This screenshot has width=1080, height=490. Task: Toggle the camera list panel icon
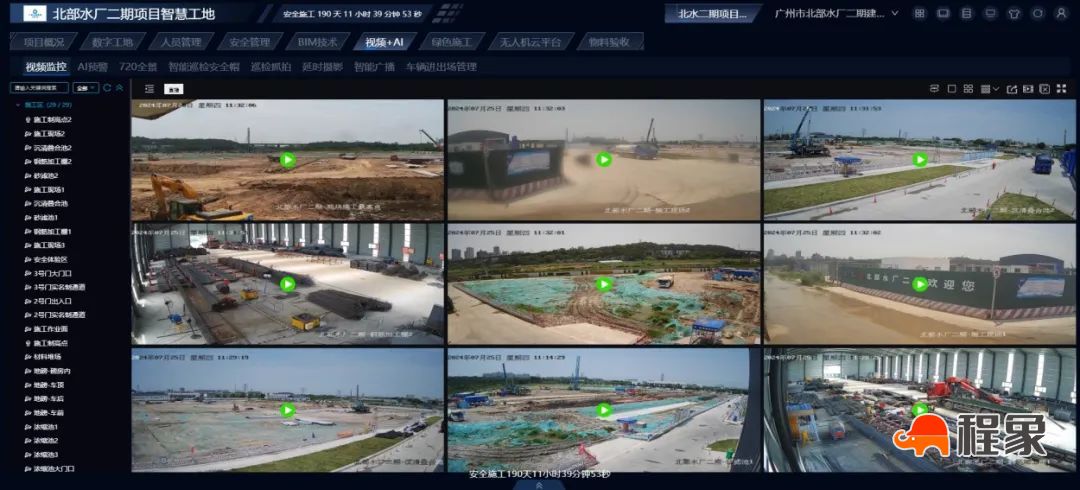pos(149,89)
